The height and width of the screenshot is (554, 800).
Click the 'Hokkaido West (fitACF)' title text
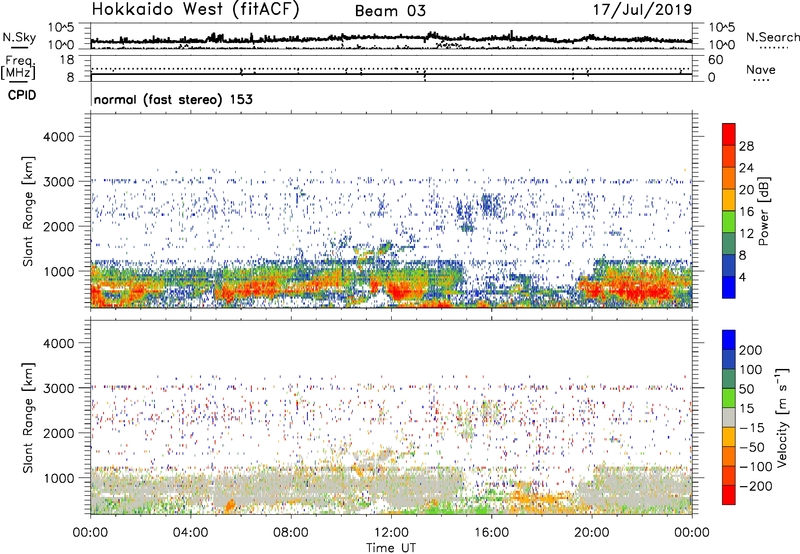coord(196,10)
